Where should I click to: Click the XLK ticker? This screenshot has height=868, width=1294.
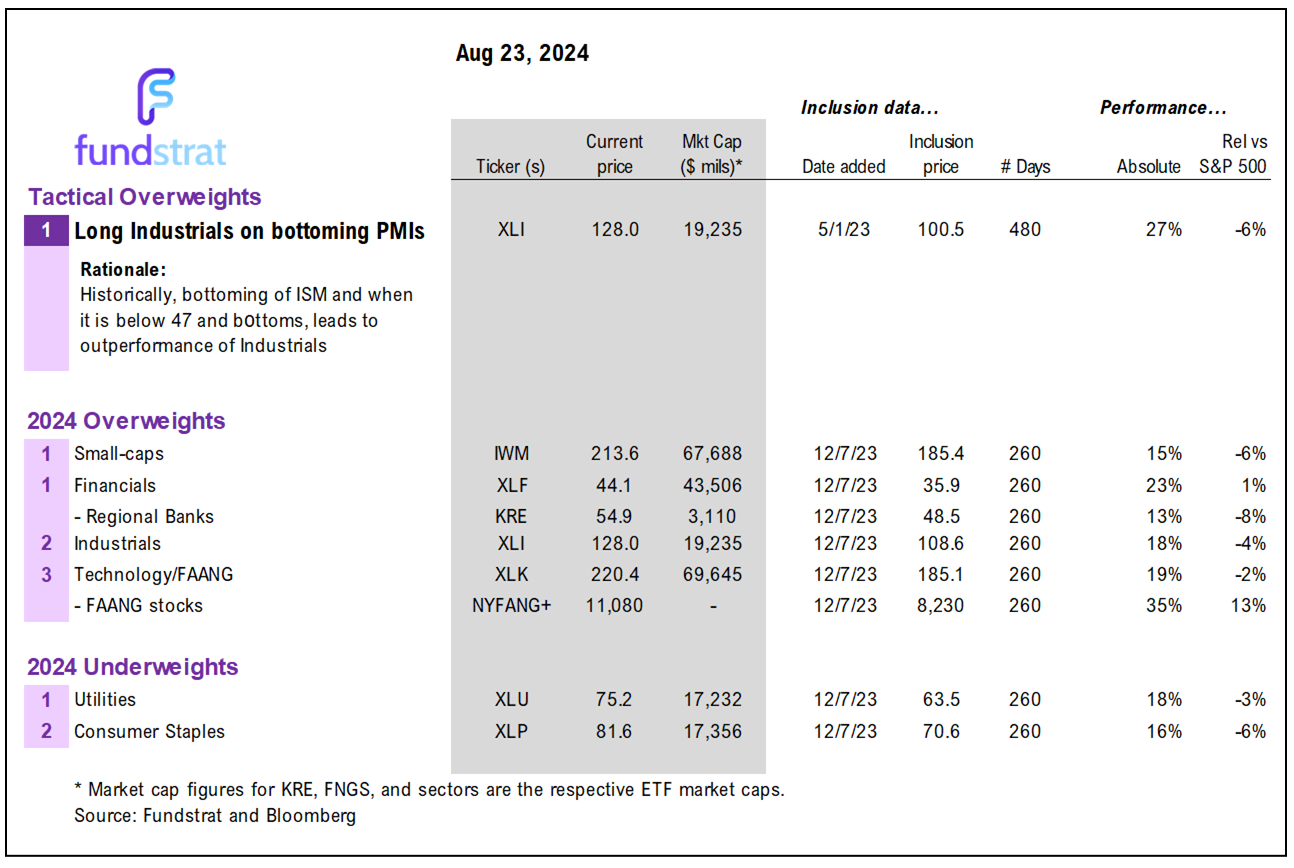point(510,575)
